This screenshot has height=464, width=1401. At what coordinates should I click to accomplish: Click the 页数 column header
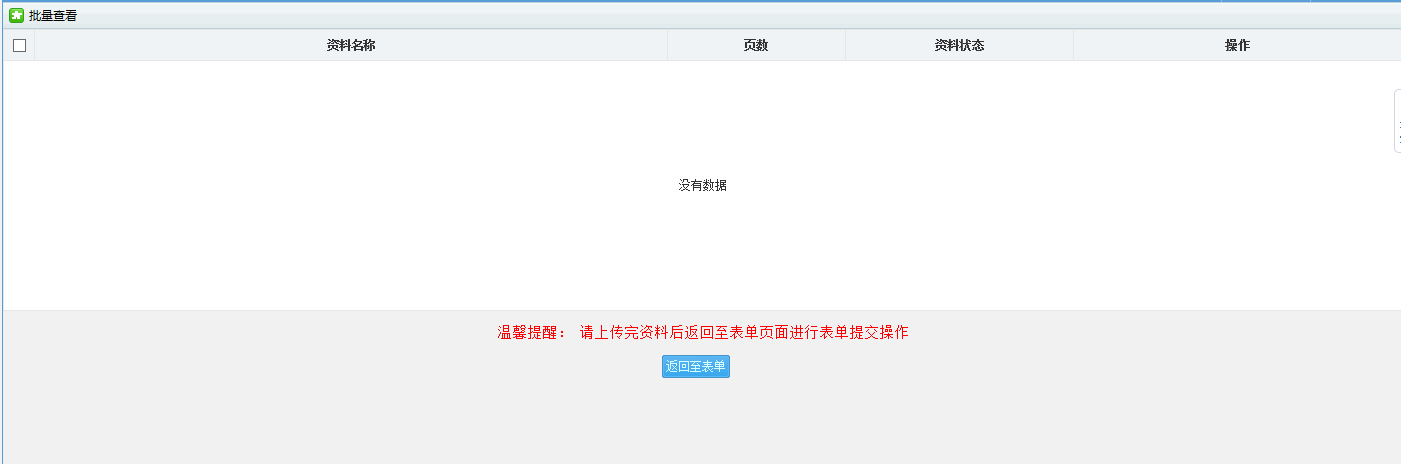click(756, 45)
